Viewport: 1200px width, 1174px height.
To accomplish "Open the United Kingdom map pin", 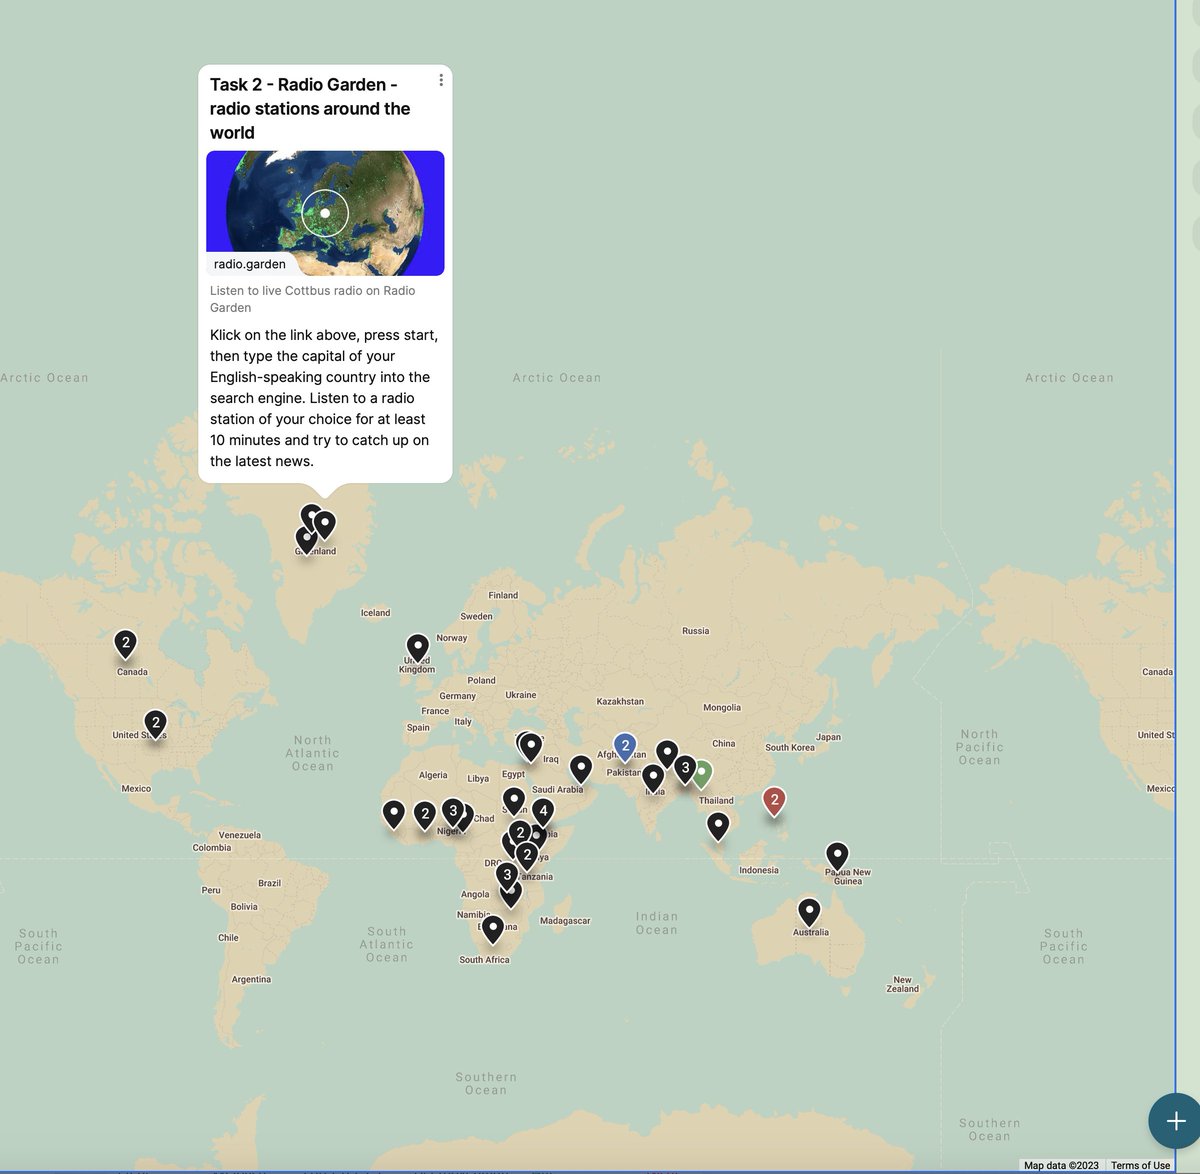I will click(417, 649).
